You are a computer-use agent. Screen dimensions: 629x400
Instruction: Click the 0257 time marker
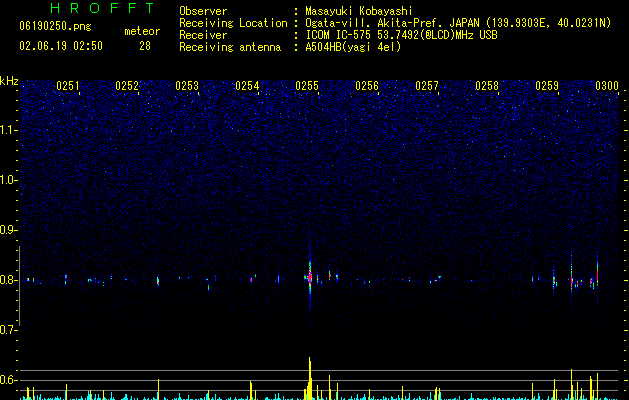pyautogui.click(x=427, y=86)
